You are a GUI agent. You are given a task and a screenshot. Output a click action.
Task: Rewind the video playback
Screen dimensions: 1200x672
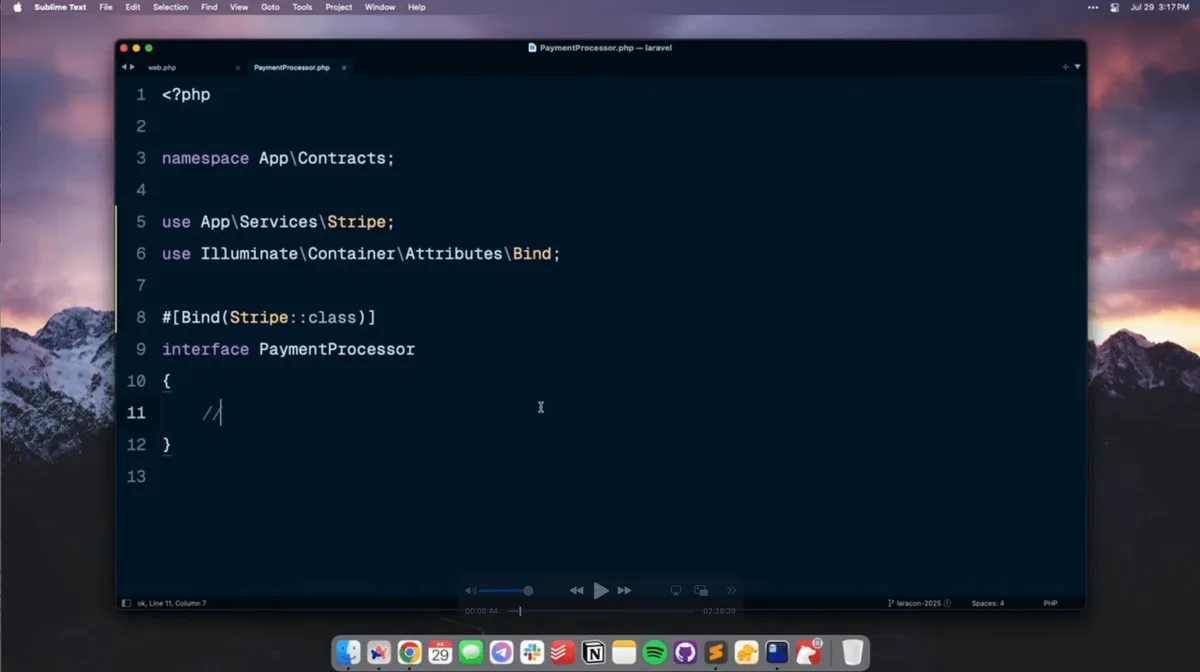576,590
